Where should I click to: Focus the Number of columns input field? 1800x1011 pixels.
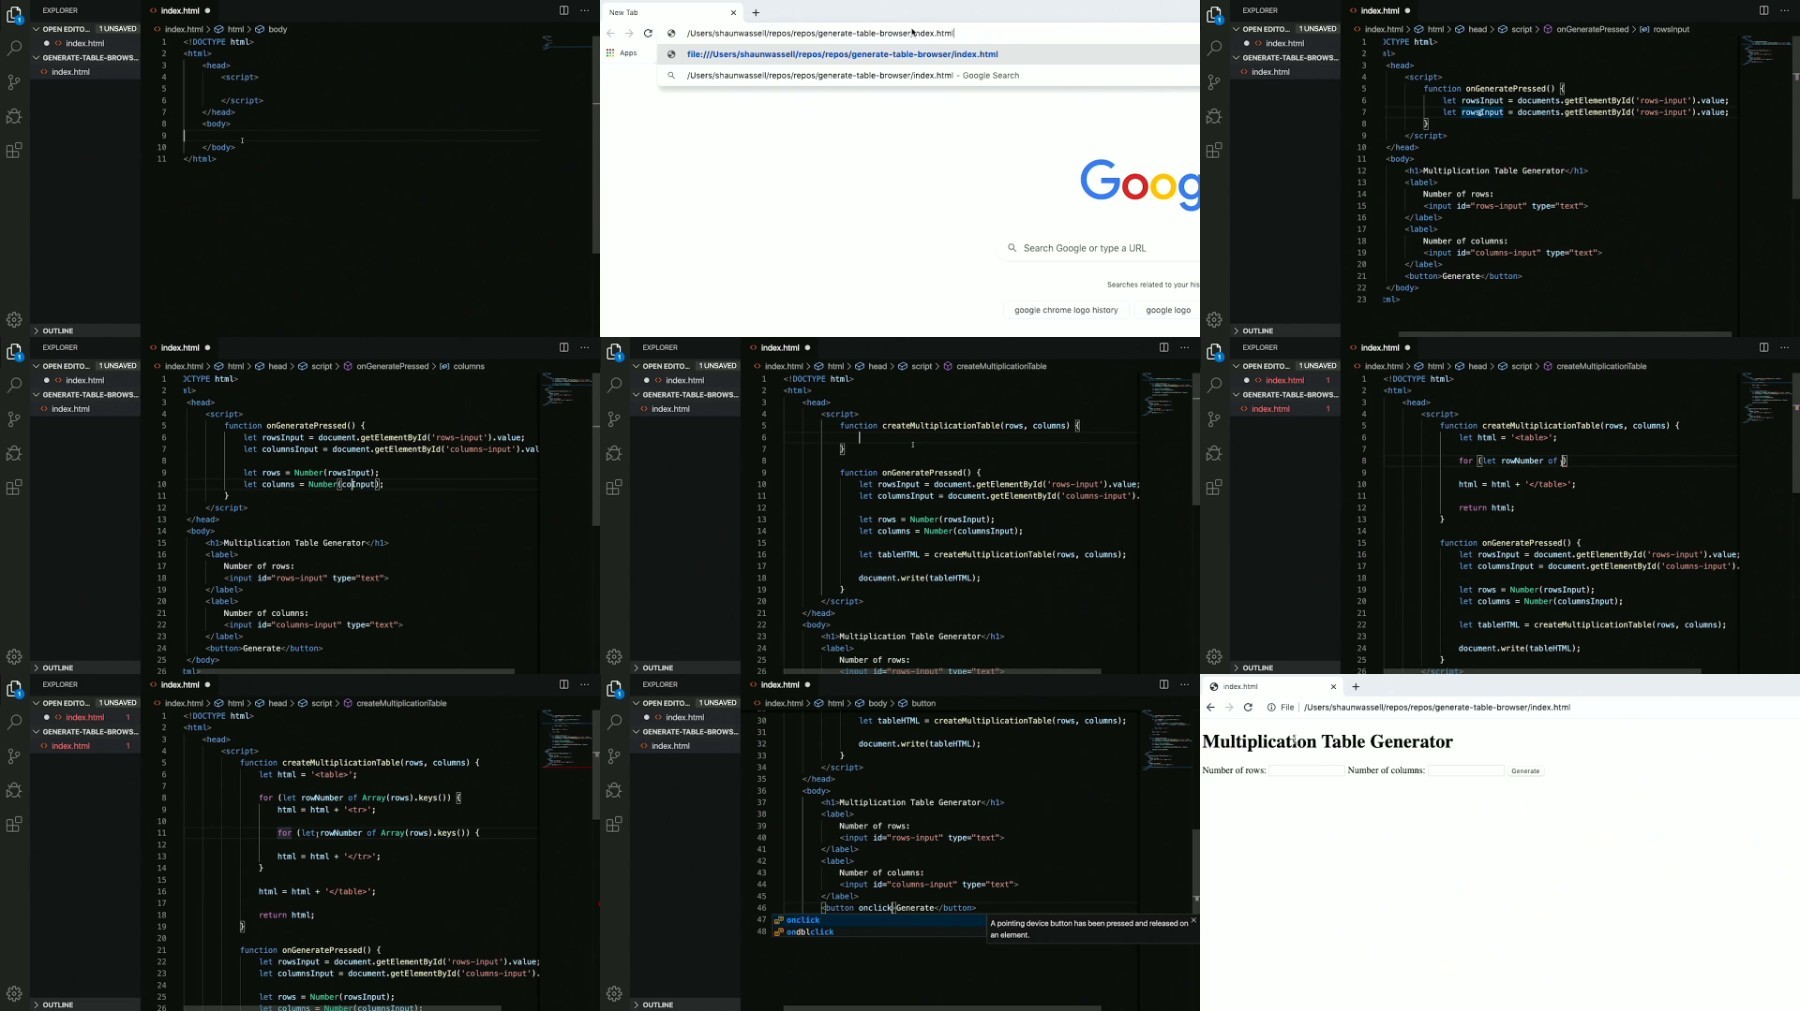click(x=1466, y=771)
